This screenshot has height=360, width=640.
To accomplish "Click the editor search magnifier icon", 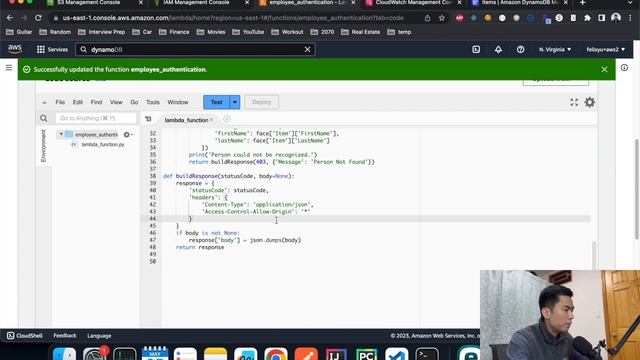I will (44, 118).
